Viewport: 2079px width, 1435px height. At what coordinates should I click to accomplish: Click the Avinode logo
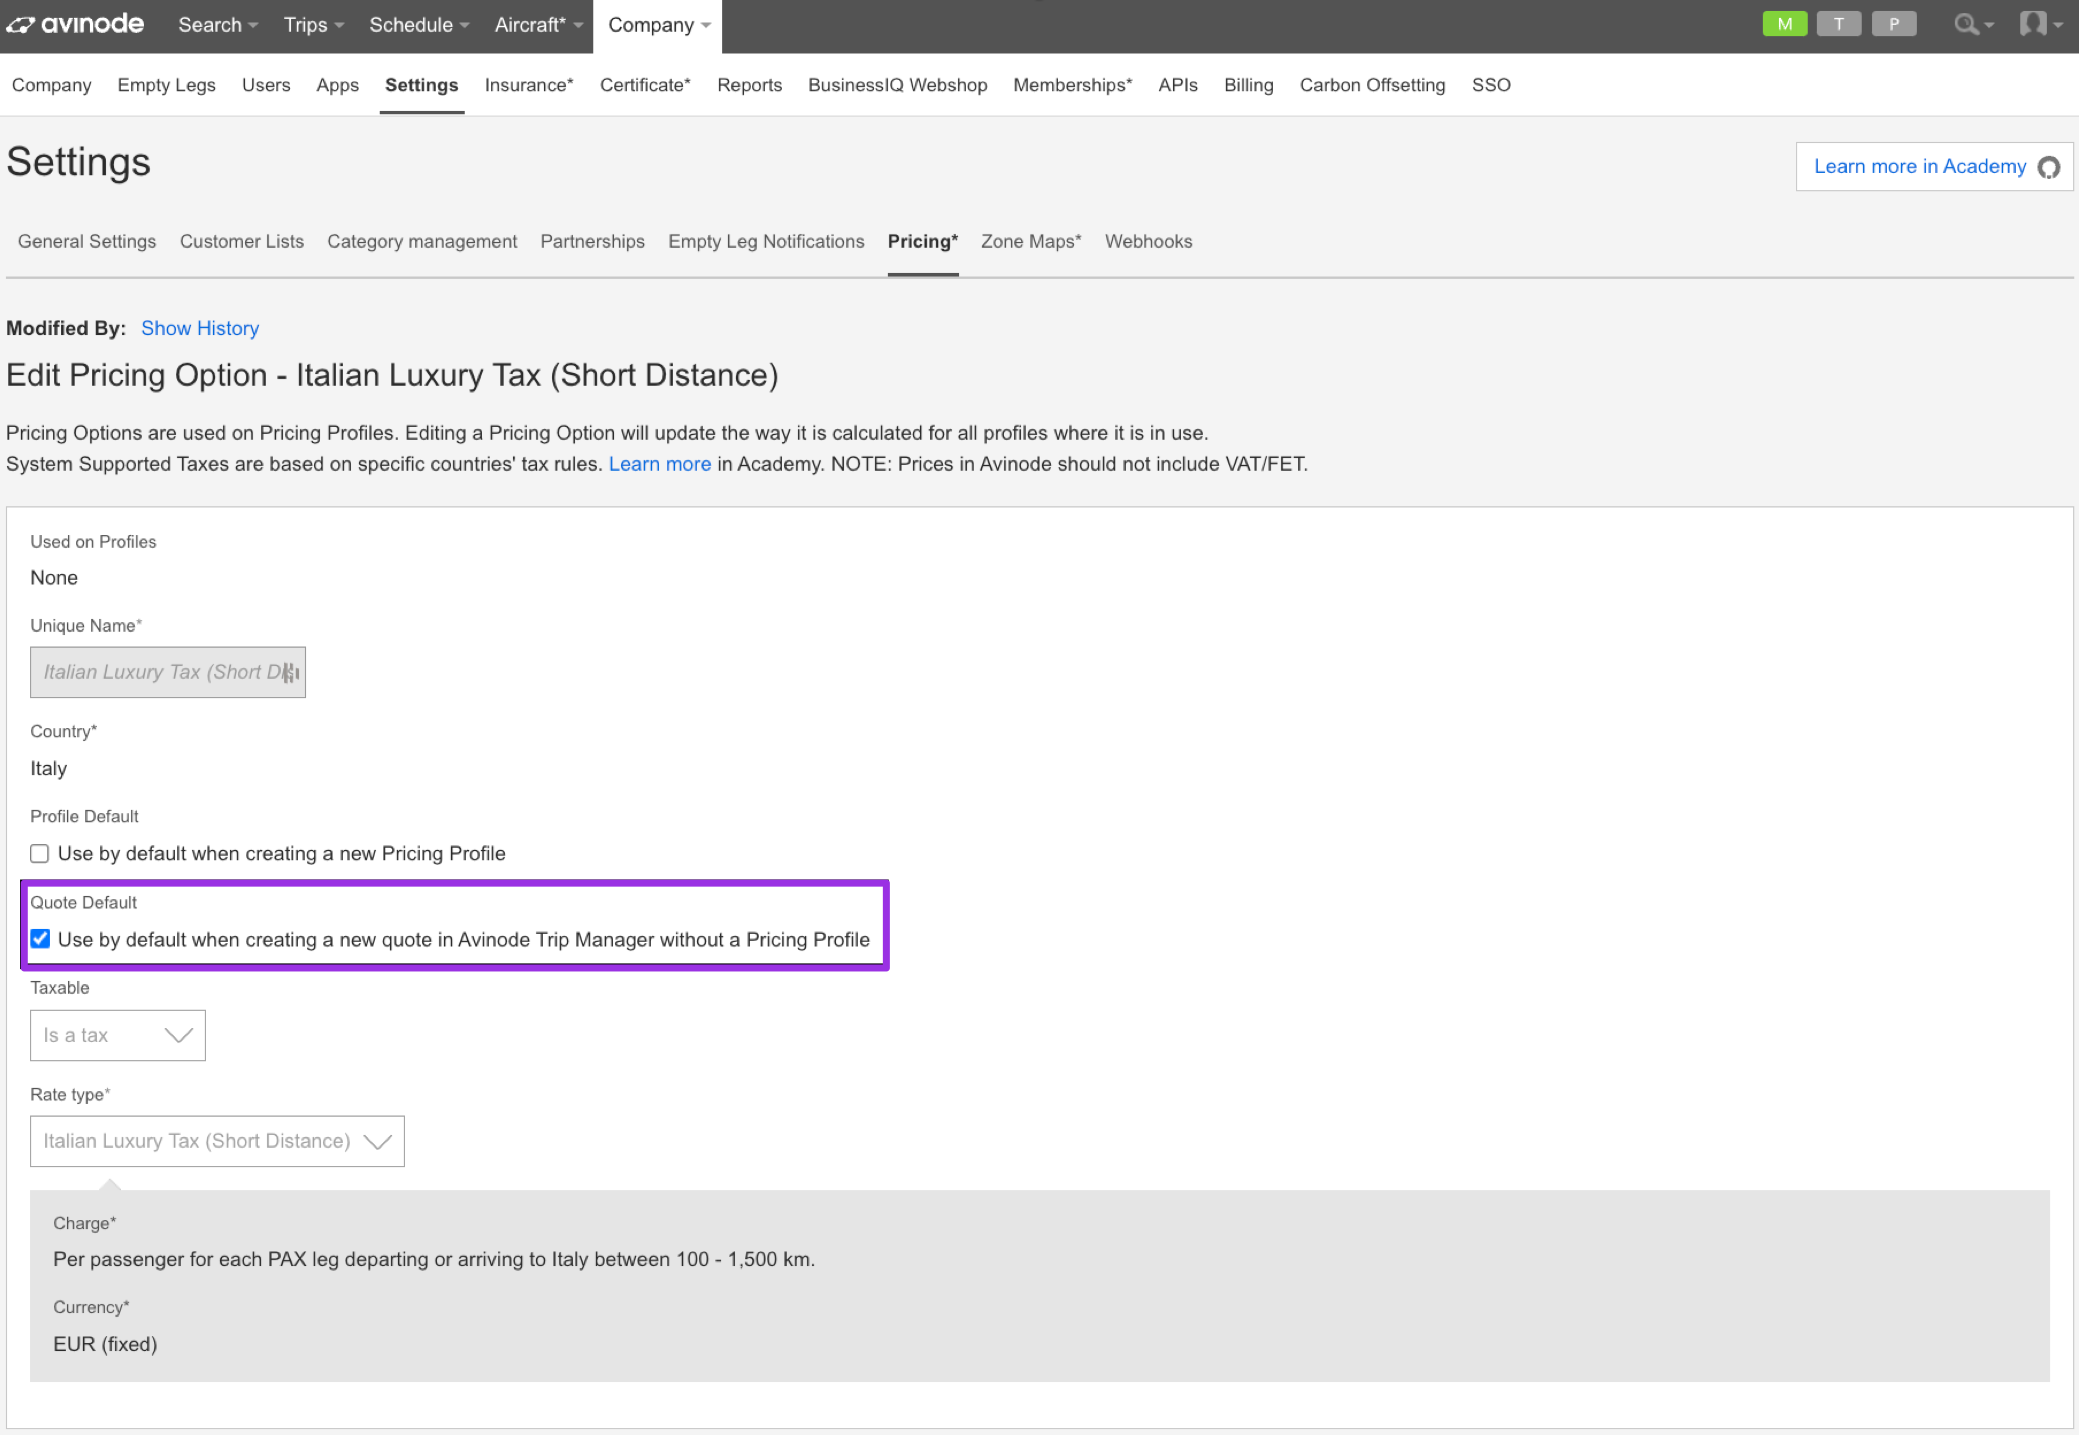pyautogui.click(x=76, y=24)
